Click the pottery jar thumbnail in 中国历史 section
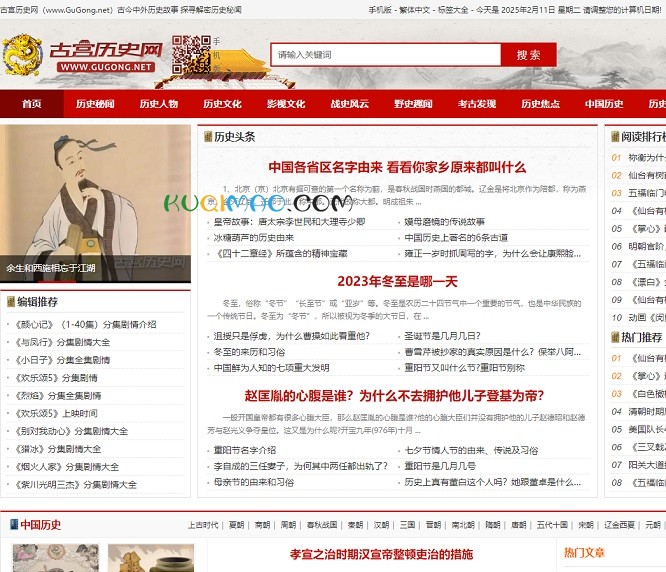 [x=151, y=558]
